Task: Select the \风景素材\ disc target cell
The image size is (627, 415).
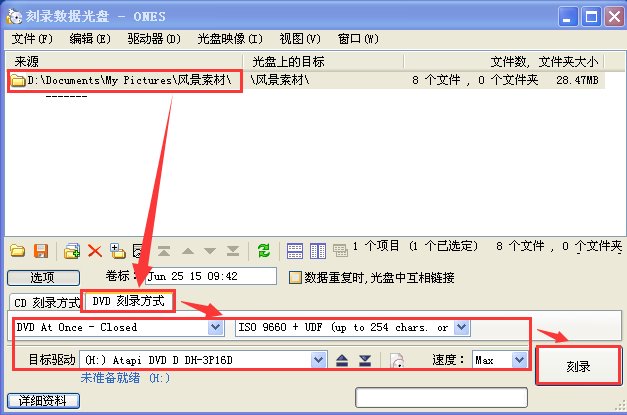Action: click(280, 80)
